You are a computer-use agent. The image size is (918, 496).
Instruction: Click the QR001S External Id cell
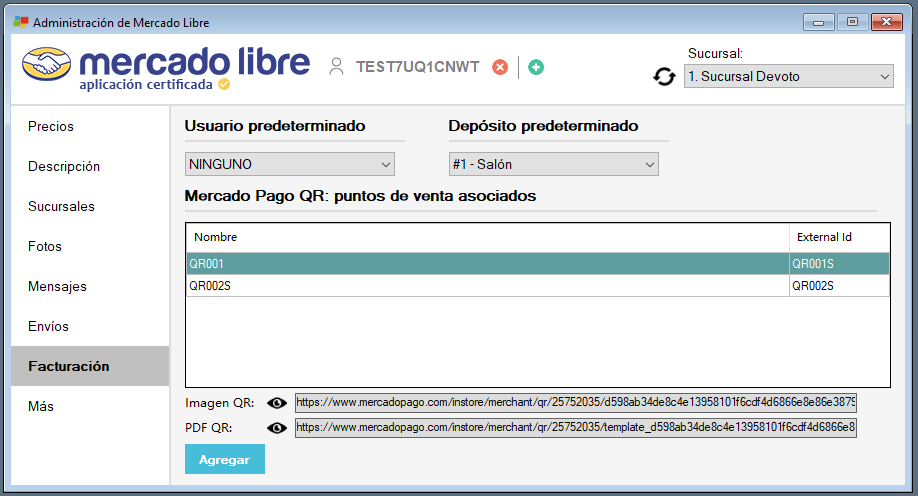839,264
